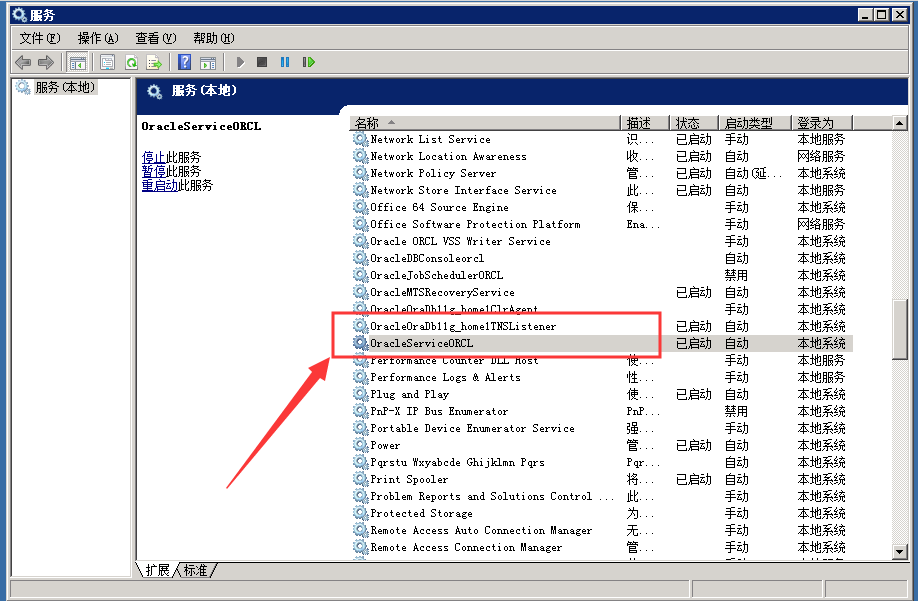918x601 pixels.
Task: Click the gear icon beside OracleDBConsoleorcl
Action: click(360, 258)
